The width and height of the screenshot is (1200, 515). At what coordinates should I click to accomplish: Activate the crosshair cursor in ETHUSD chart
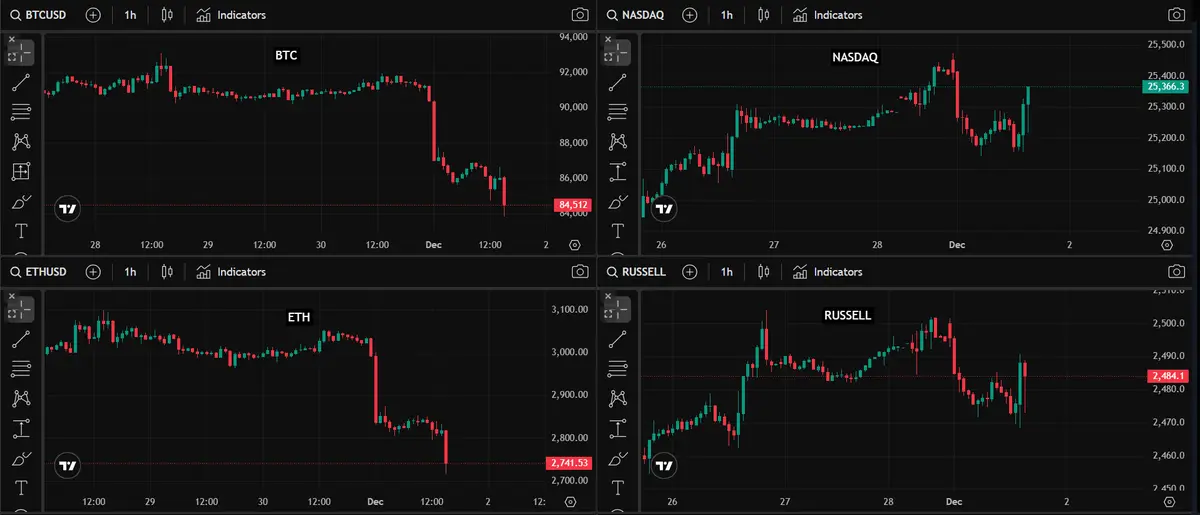22,311
